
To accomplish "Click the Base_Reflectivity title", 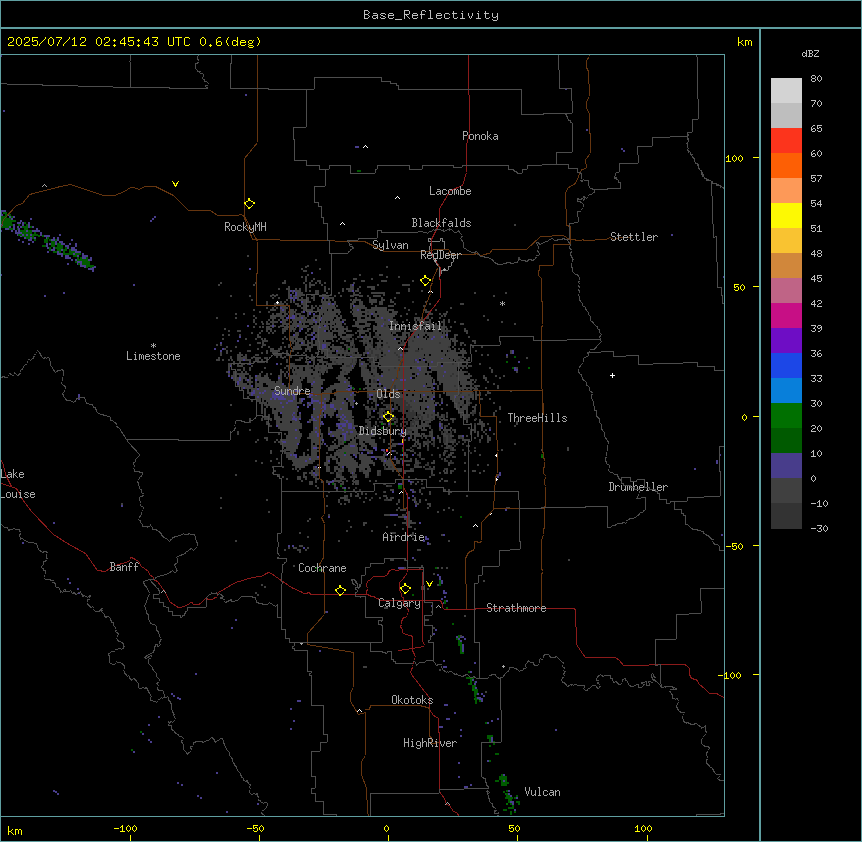I will click(431, 15).
